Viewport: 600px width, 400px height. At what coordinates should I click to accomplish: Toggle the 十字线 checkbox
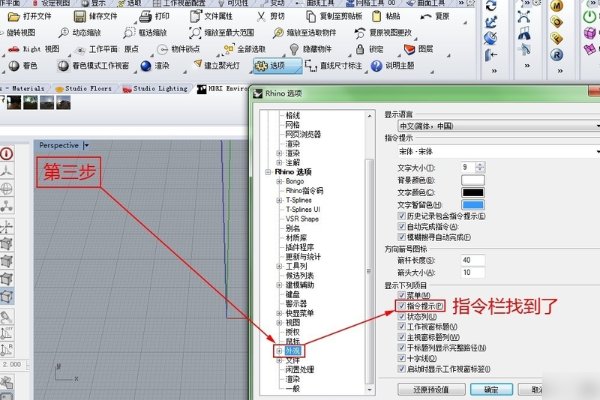(x=401, y=358)
